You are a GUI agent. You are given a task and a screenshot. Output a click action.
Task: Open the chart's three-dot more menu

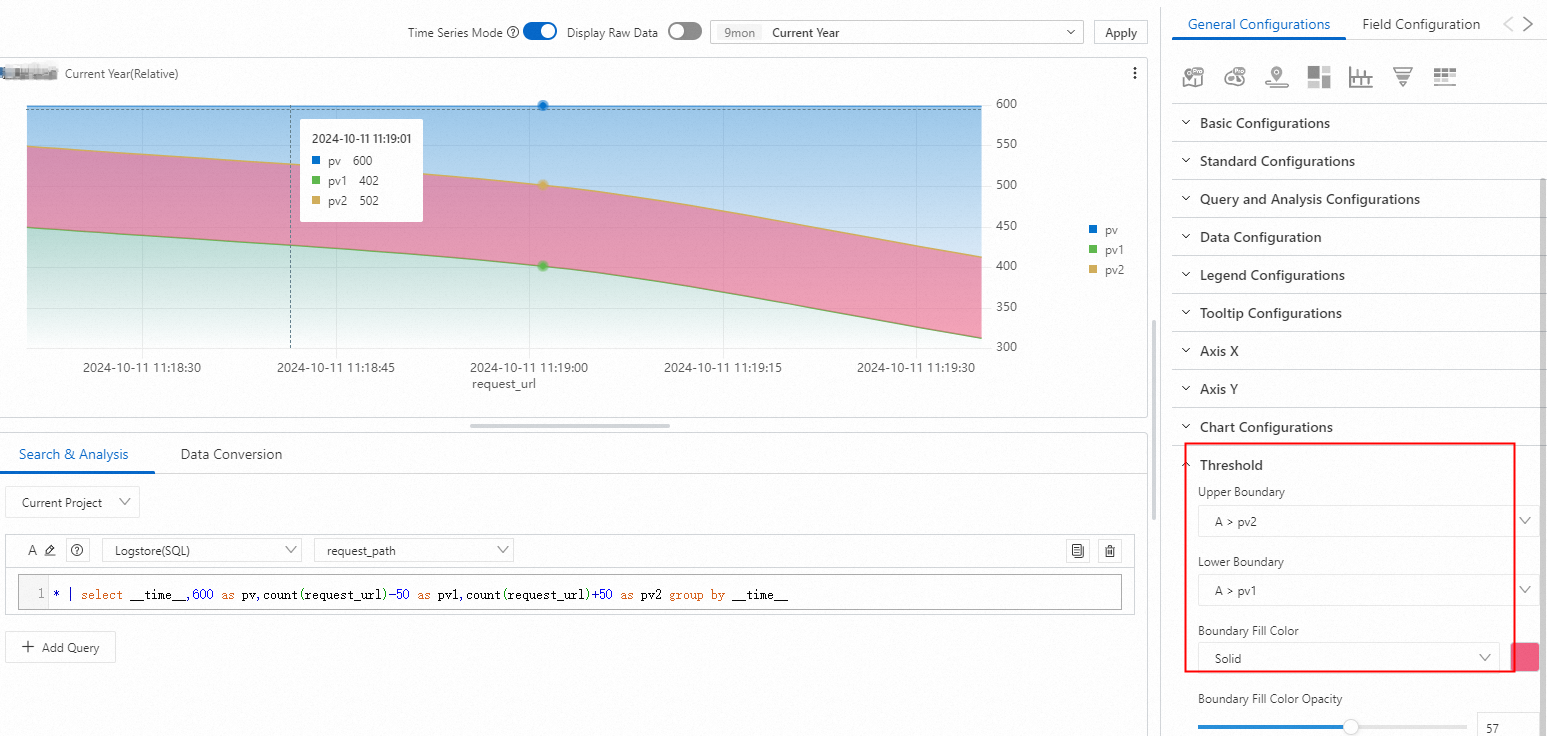coord(1134,73)
